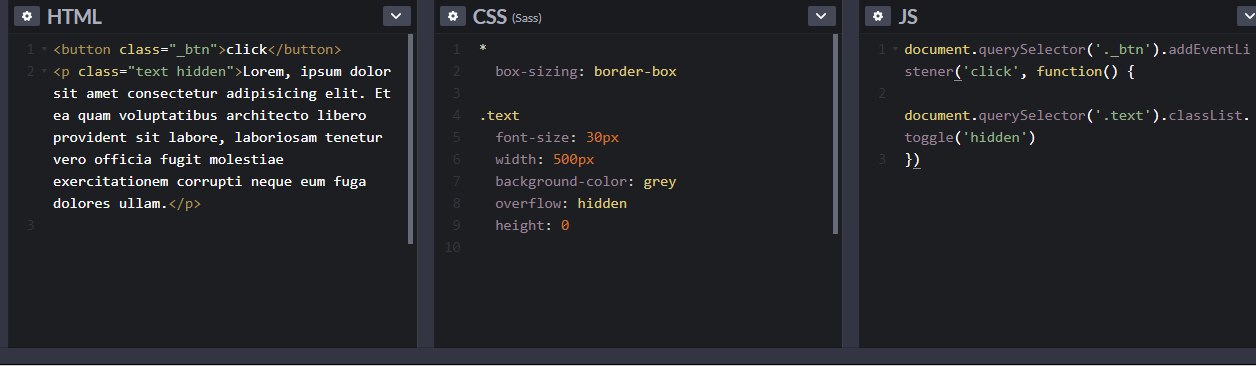This screenshot has height=371, width=1256.
Task: Select the JS panel title
Action: 908,17
